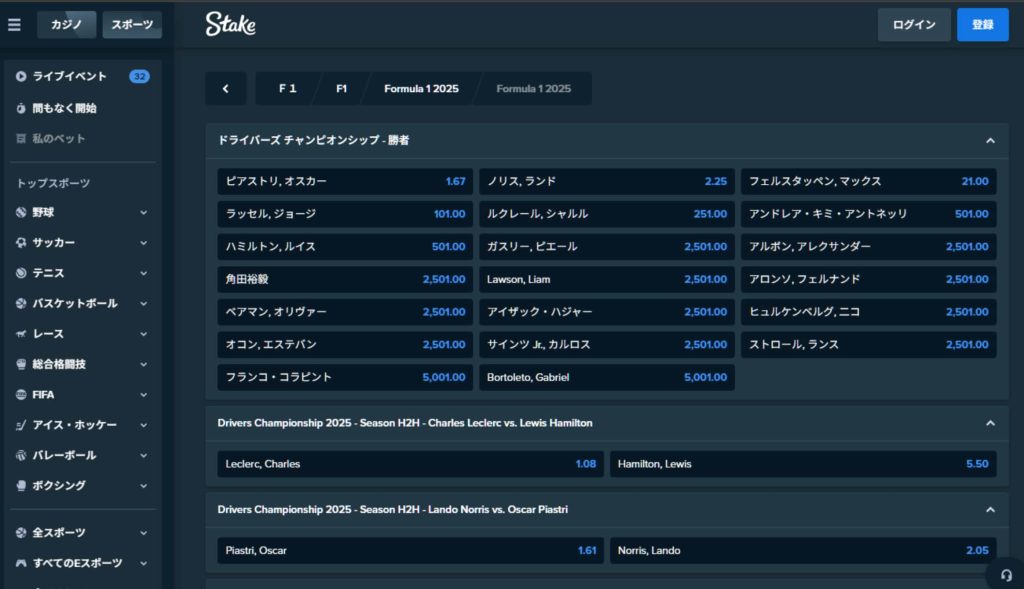Switch to the スポーツ tab

pyautogui.click(x=132, y=25)
